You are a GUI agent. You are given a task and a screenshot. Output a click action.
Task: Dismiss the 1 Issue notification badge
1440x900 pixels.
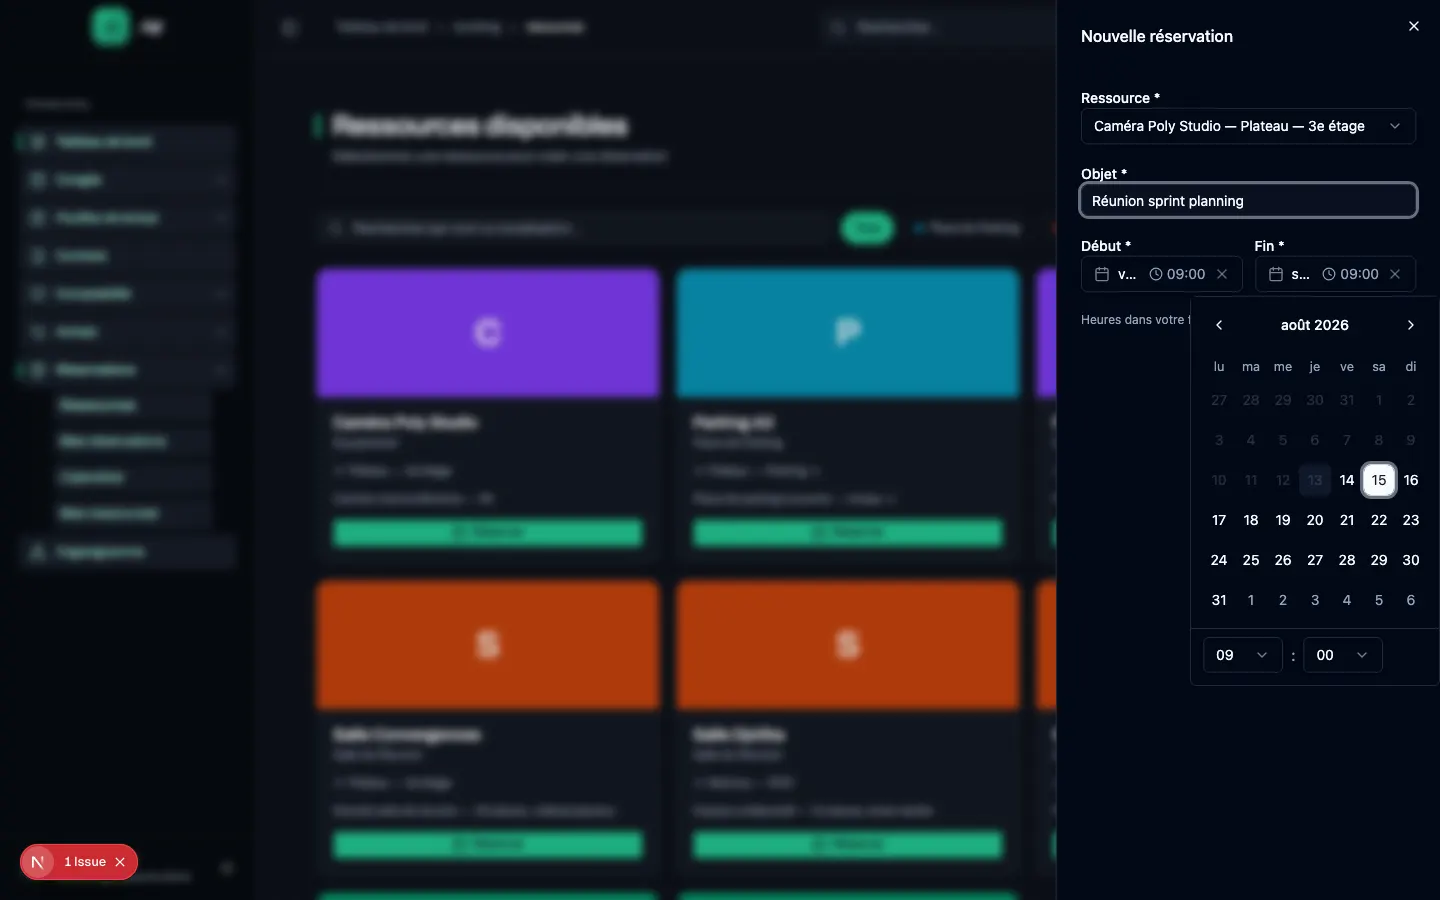pyautogui.click(x=120, y=862)
